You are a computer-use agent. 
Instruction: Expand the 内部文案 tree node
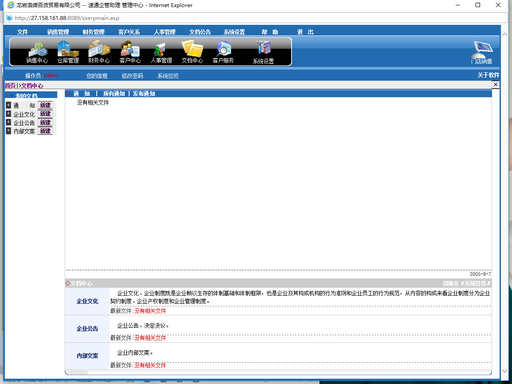[9, 131]
